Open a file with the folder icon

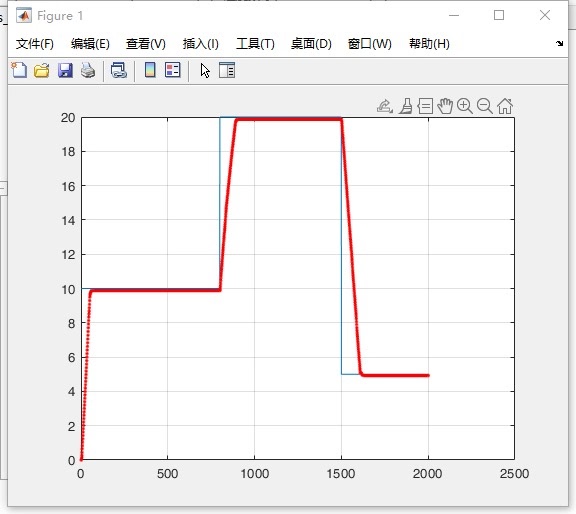coord(42,70)
